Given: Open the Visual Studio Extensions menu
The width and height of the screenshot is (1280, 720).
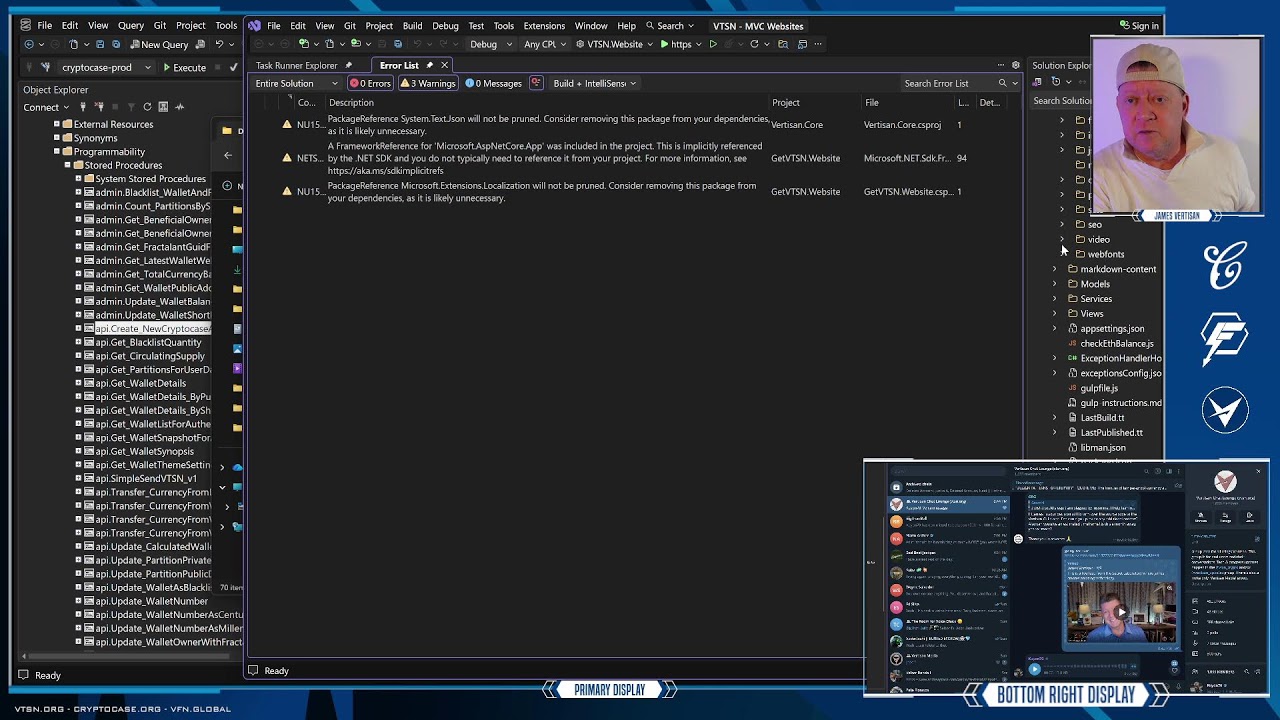Looking at the screenshot, I should [544, 26].
